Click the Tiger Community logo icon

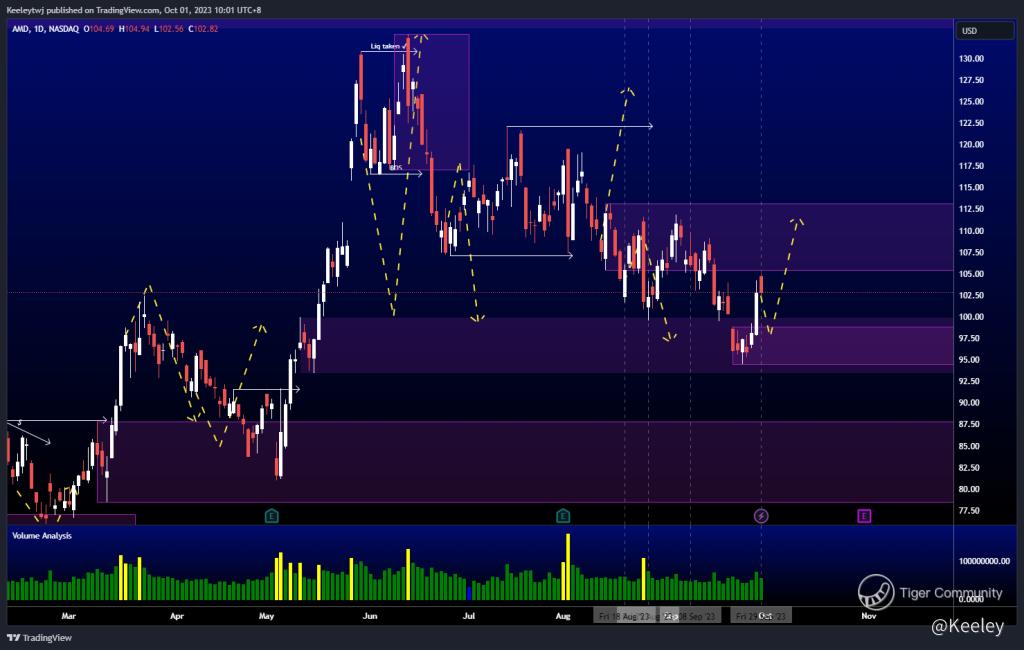876,592
